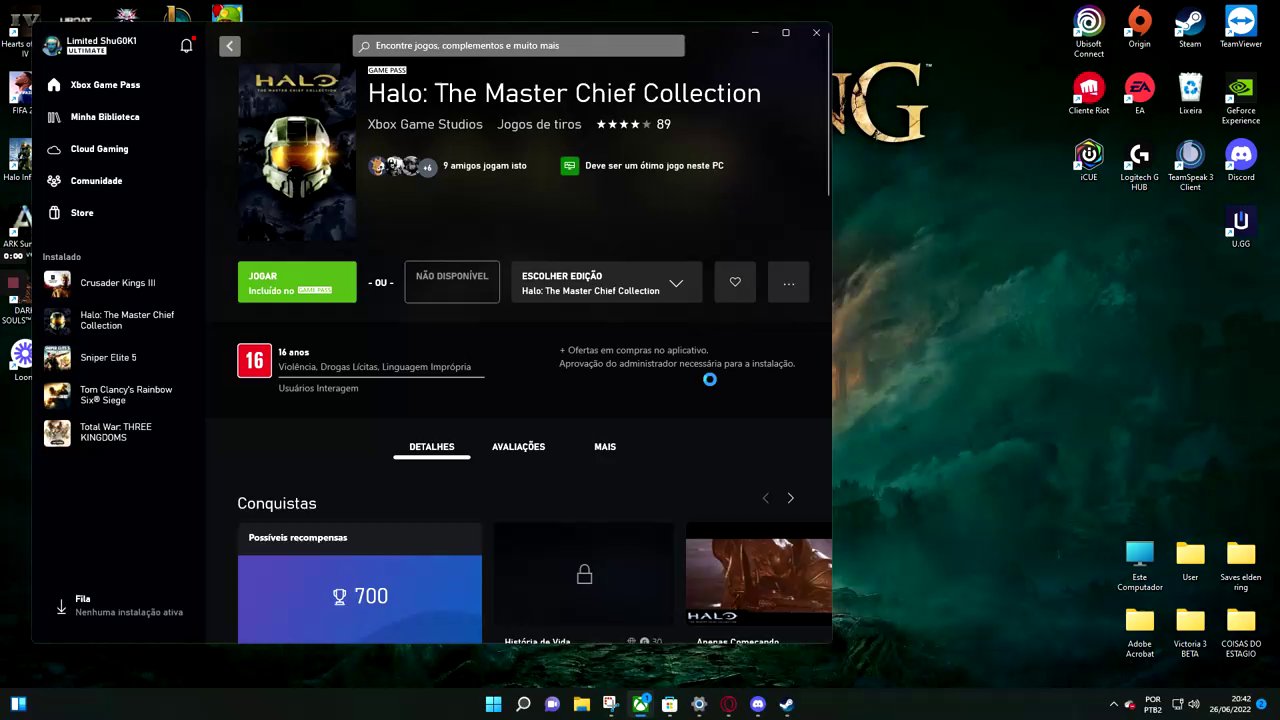1280x720 pixels.
Task: Open iCUE desktop shortcut
Action: [1089, 160]
